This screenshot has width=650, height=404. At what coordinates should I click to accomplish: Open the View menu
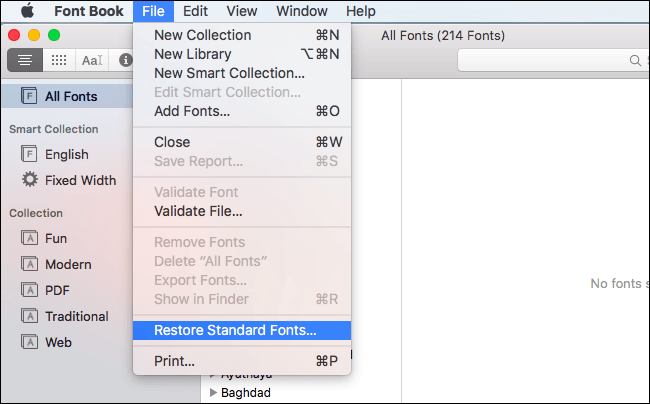tap(241, 11)
